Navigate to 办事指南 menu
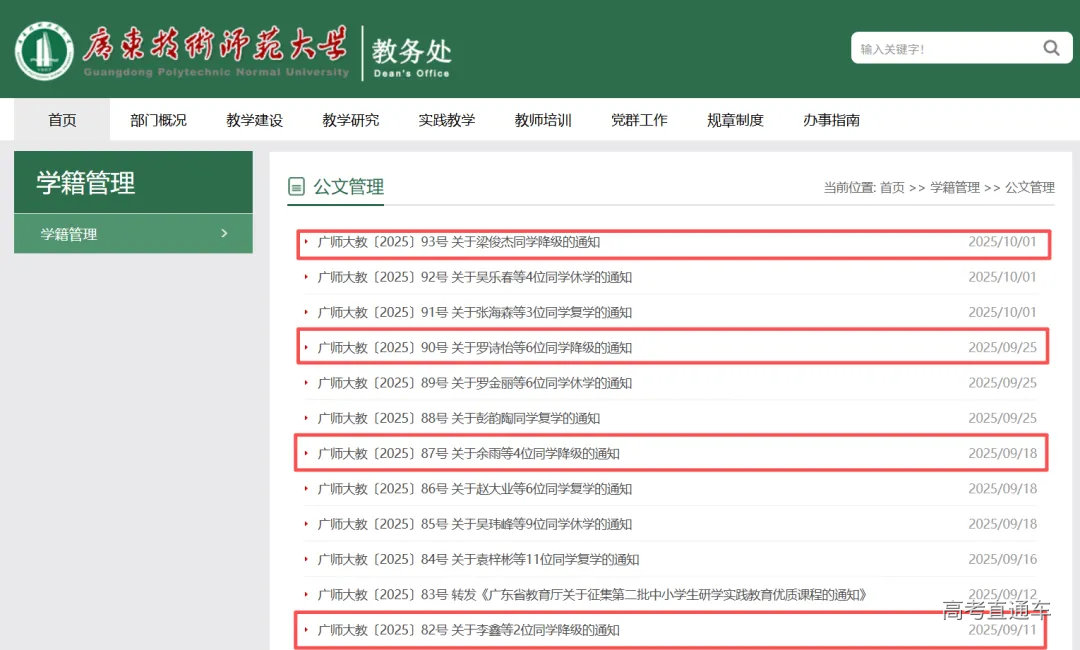 click(831, 120)
